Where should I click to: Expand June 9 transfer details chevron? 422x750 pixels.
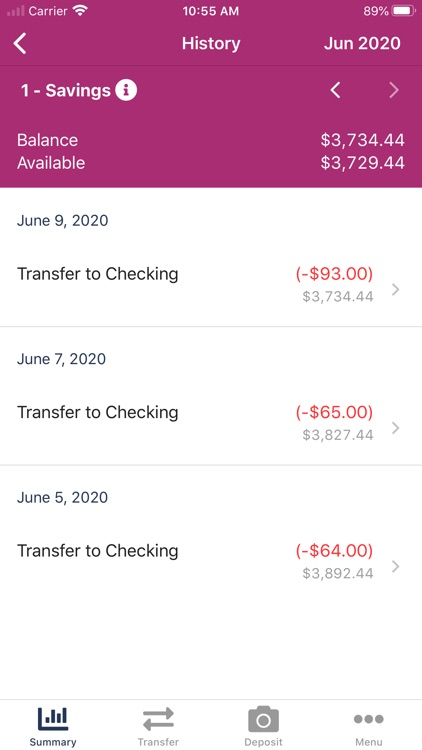coord(395,290)
